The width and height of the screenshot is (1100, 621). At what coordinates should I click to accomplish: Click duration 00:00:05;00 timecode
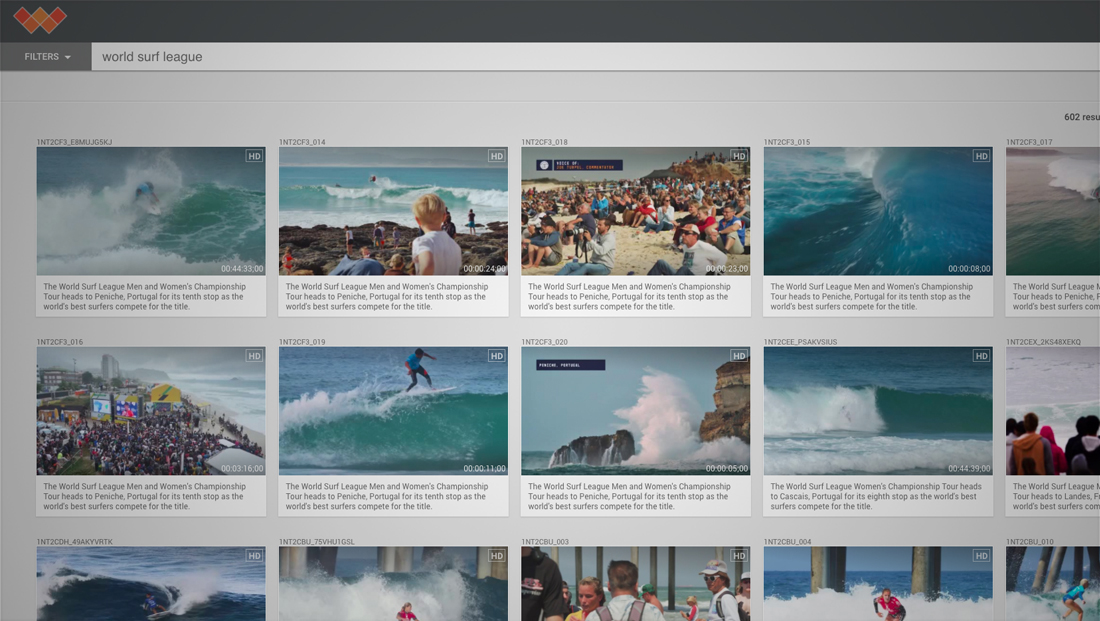727,469
